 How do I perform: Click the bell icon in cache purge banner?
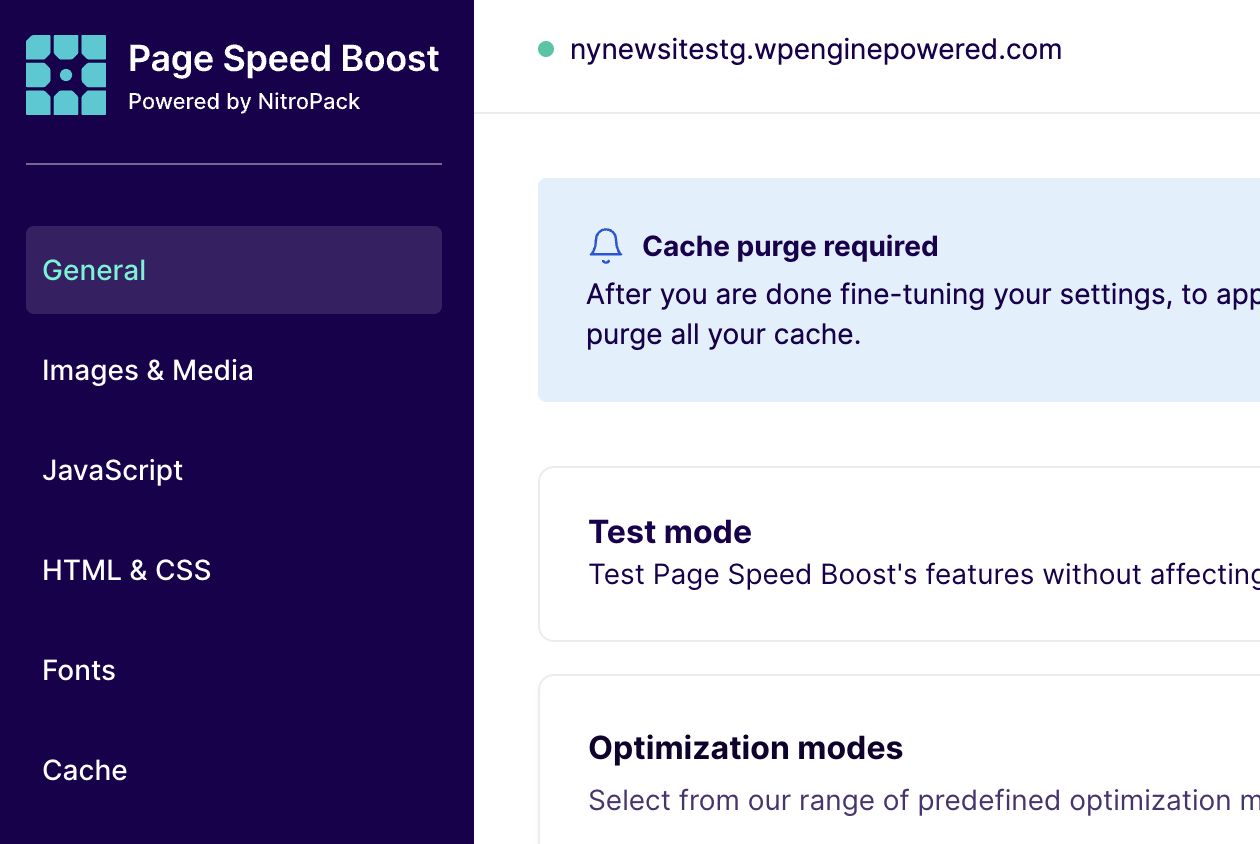tap(606, 246)
